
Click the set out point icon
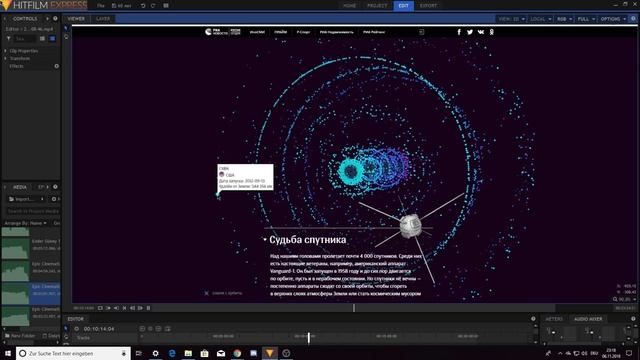[116, 308]
